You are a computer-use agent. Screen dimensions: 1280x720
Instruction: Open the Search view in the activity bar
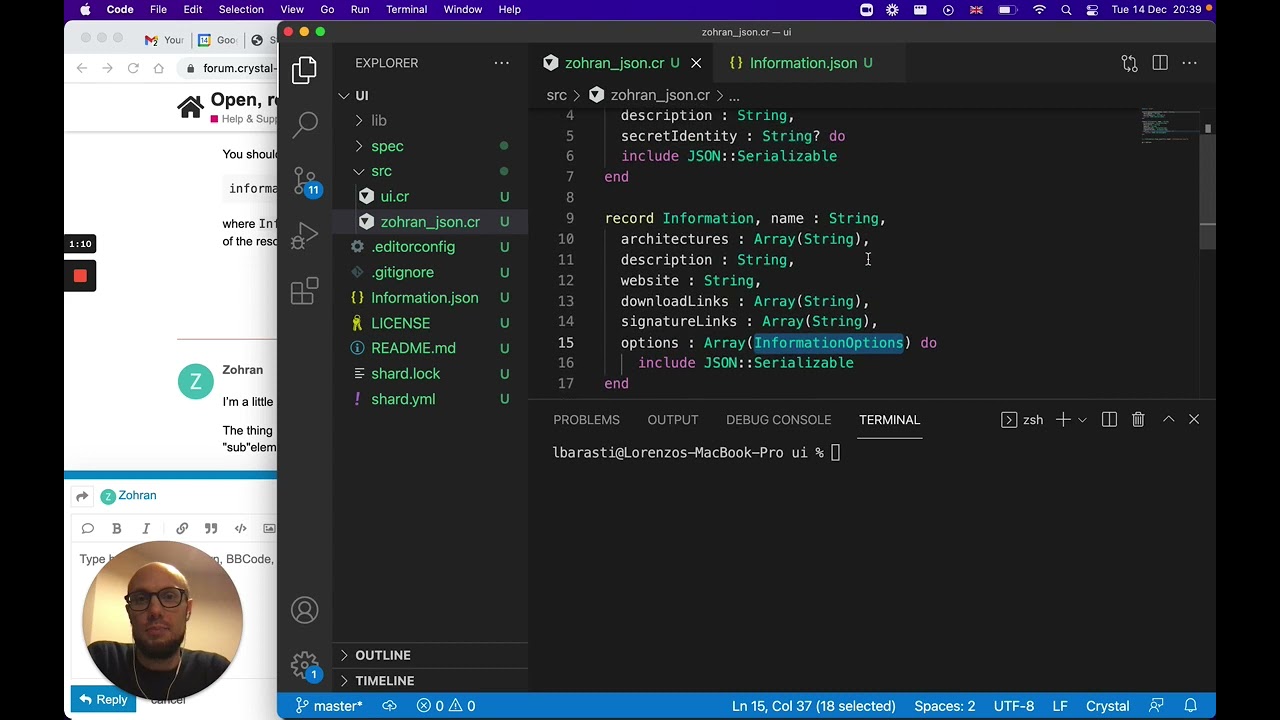[305, 125]
